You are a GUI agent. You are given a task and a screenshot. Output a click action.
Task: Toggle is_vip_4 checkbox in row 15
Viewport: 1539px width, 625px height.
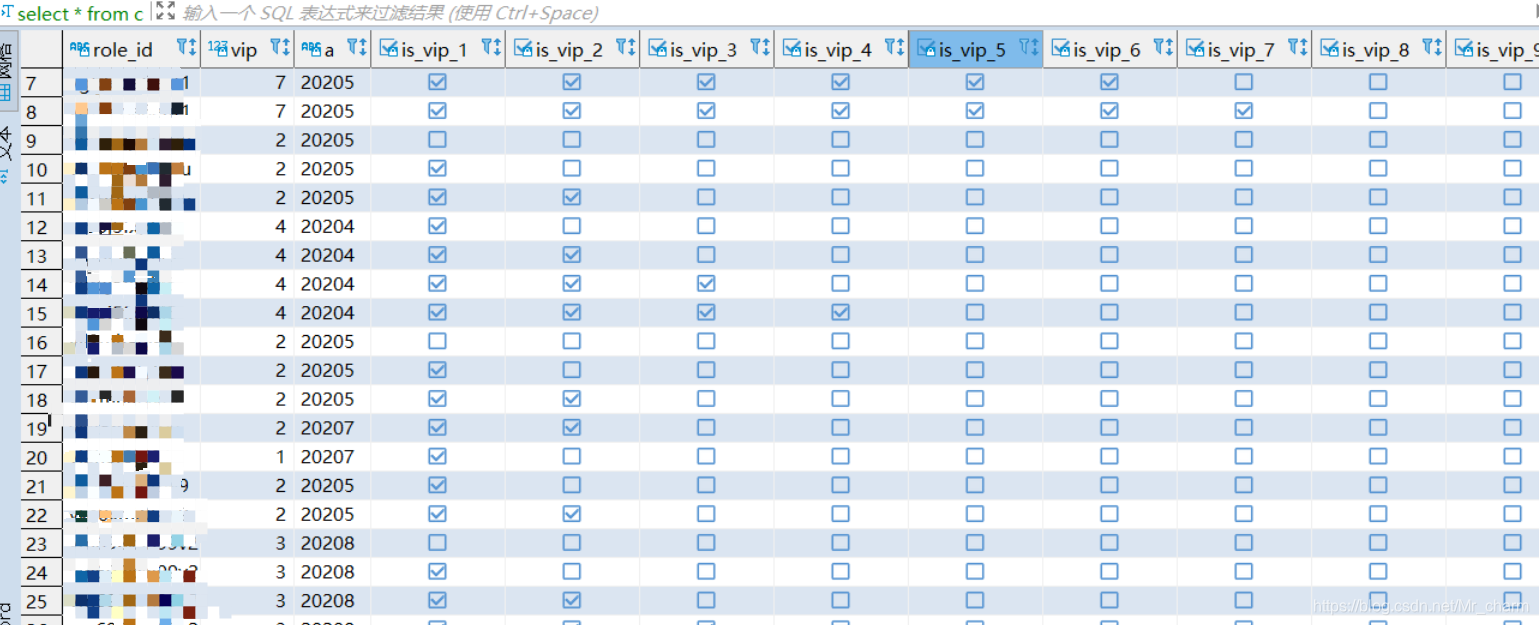tap(840, 312)
